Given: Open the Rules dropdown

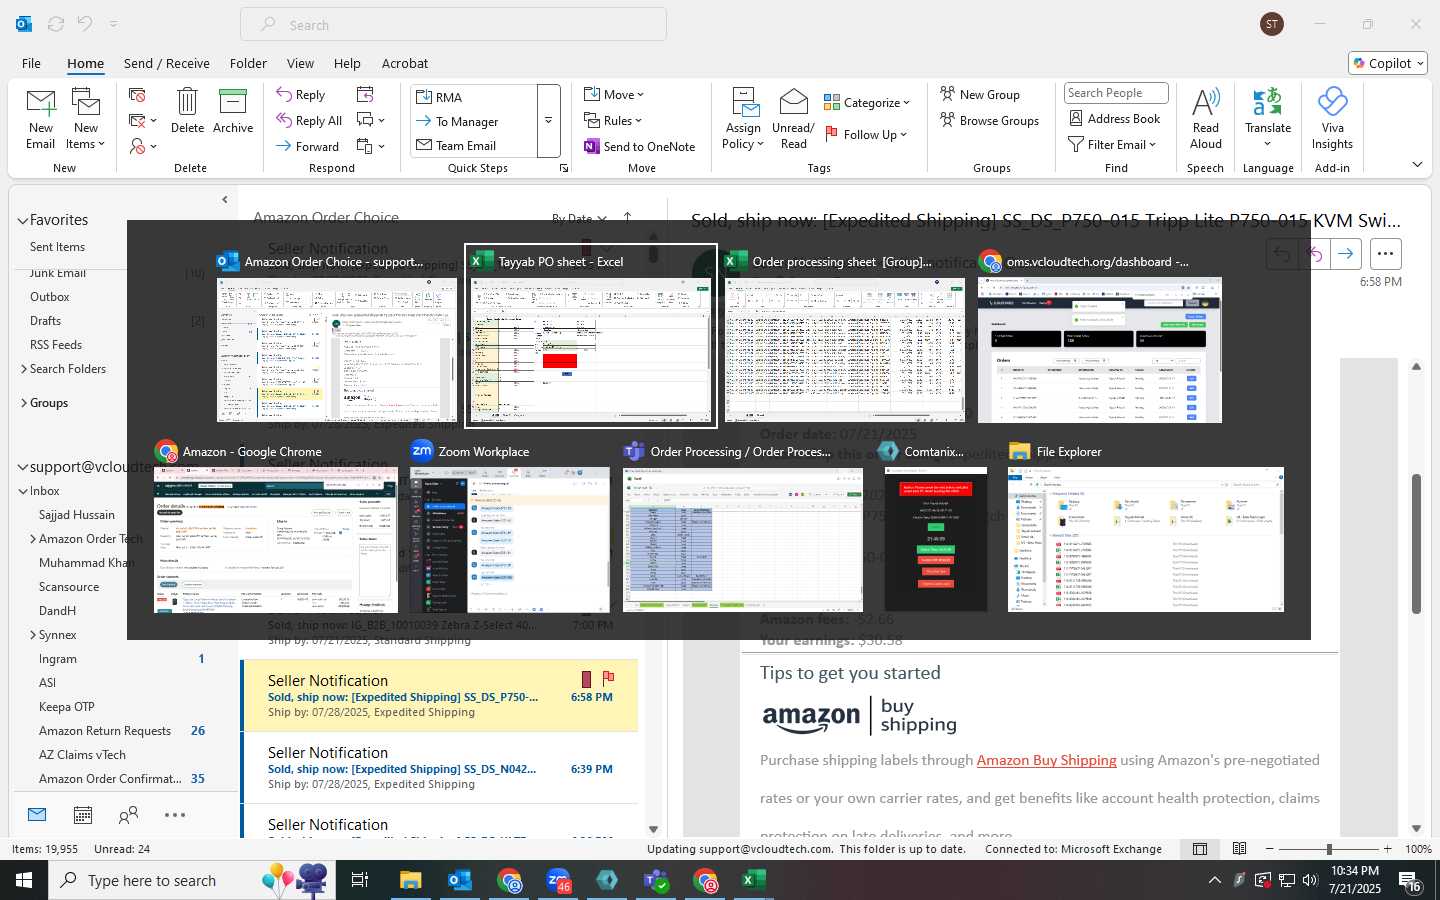Looking at the screenshot, I should coord(613,121).
